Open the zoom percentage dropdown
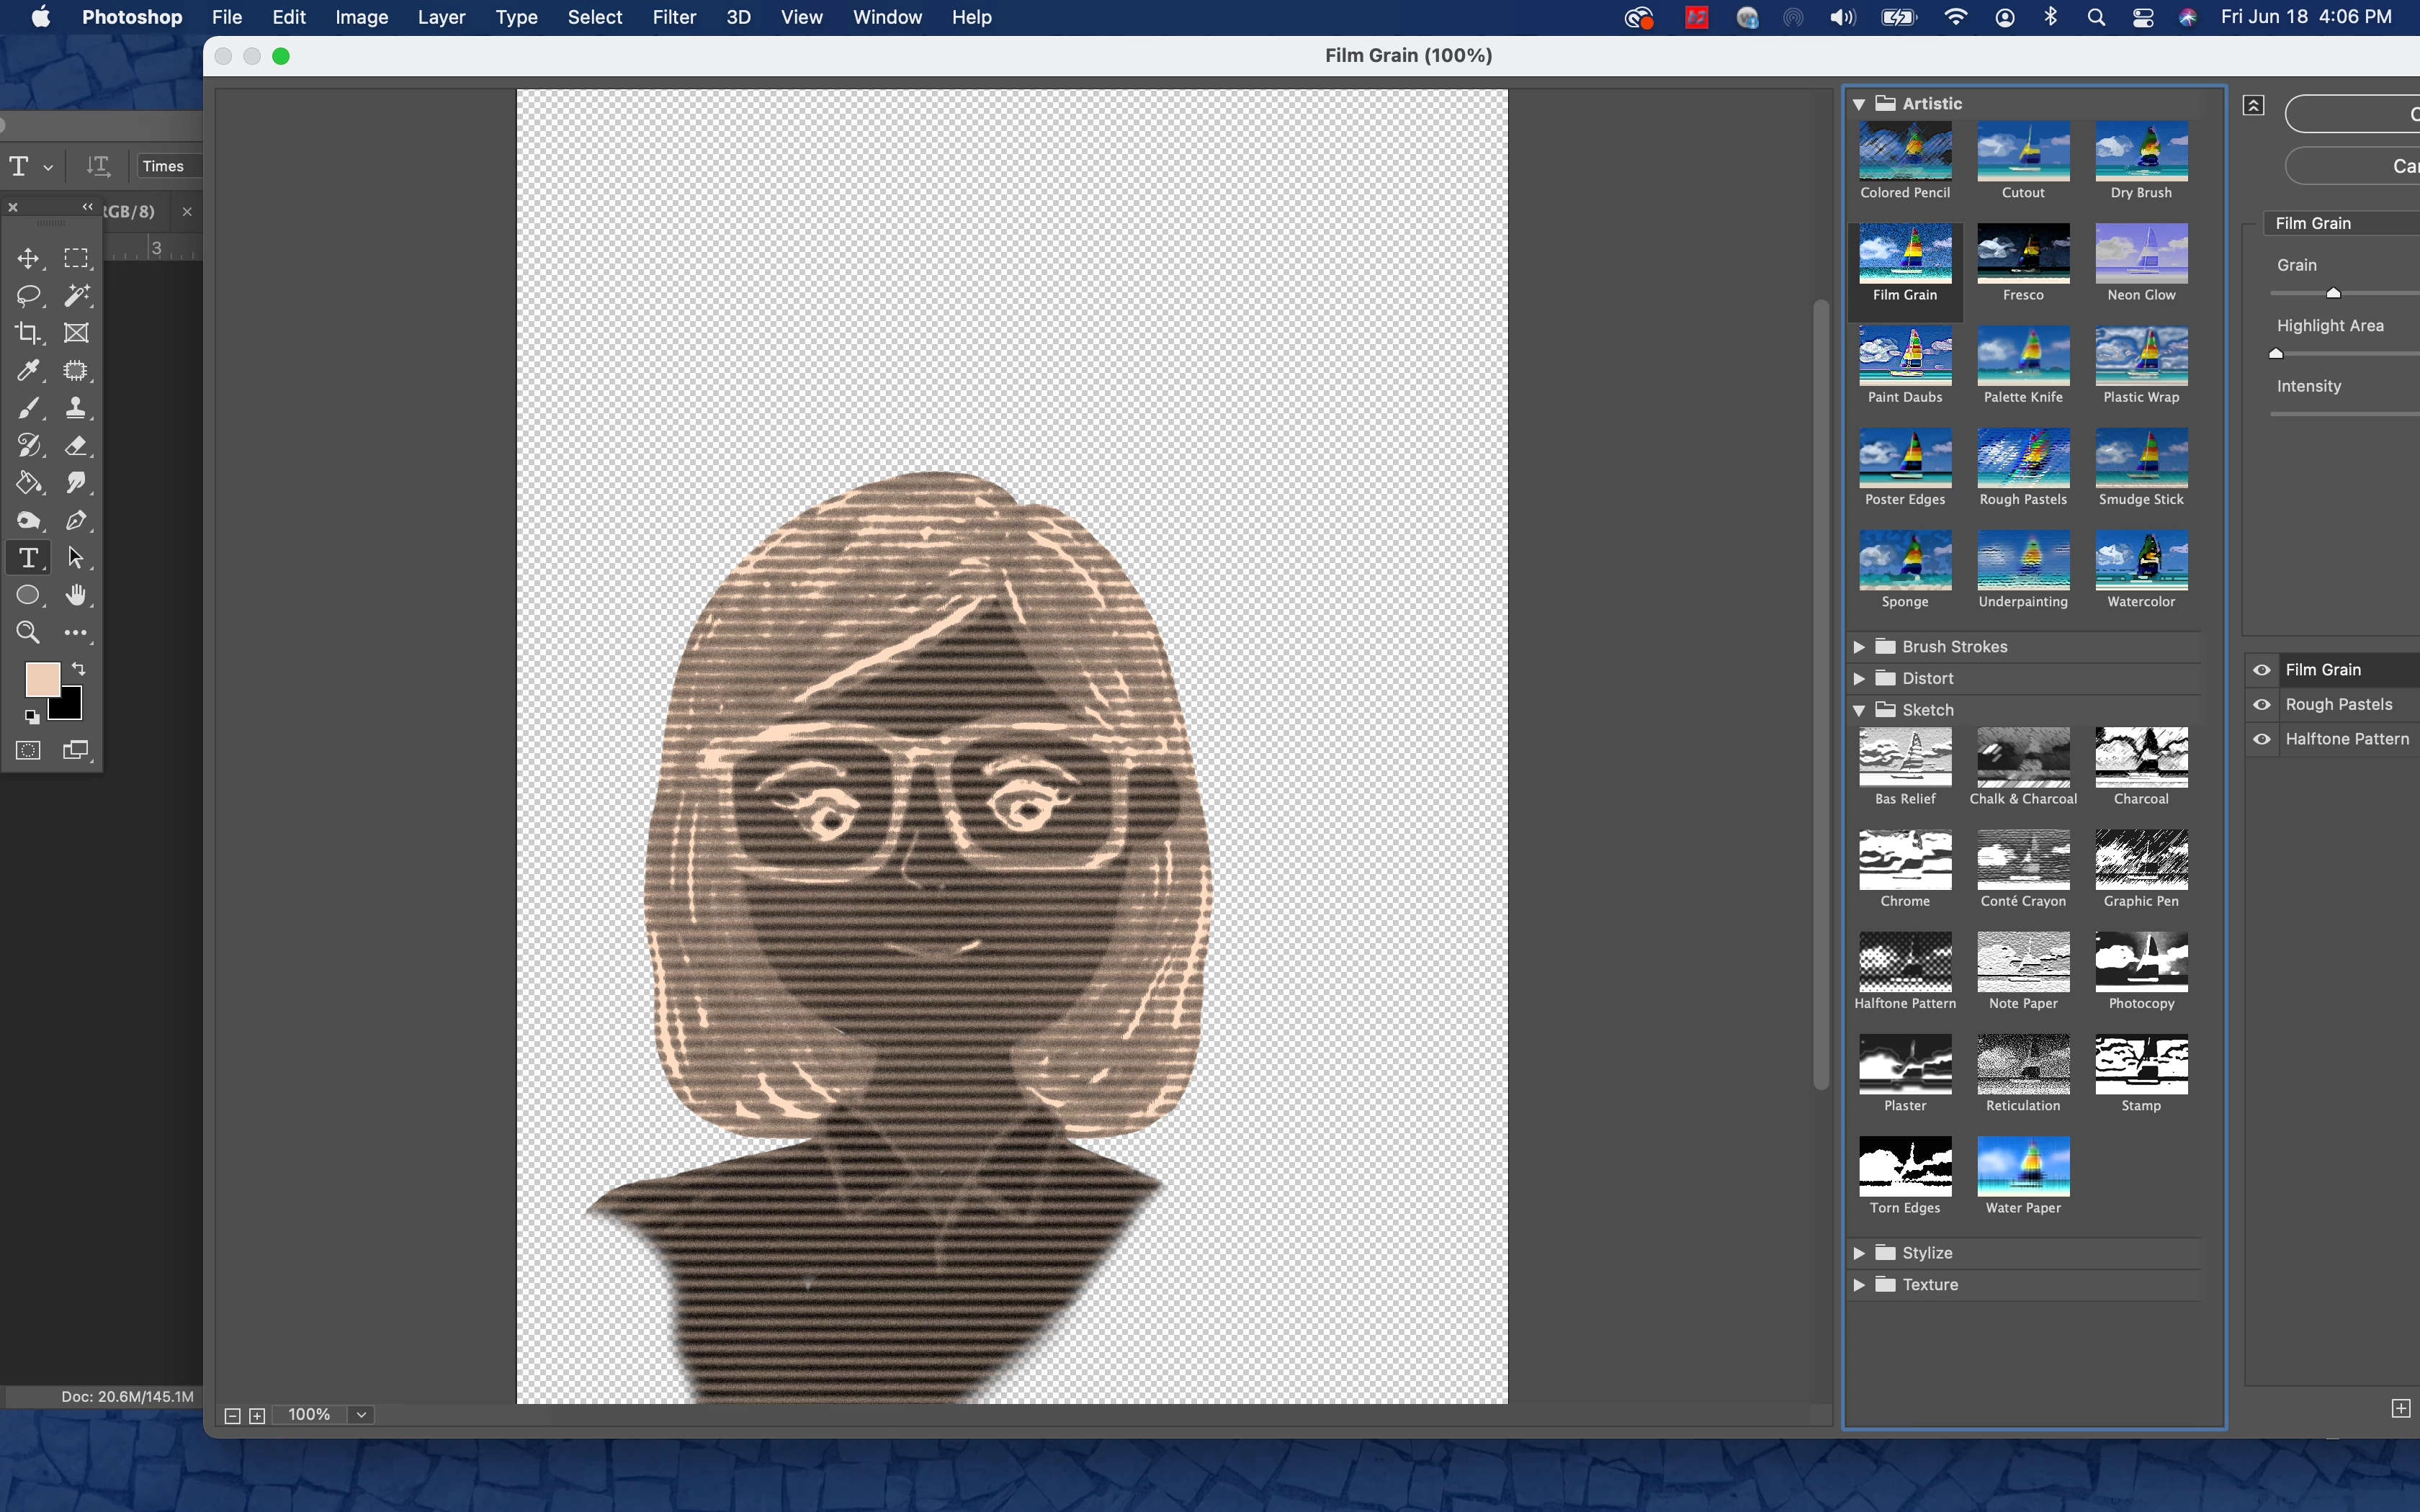 tap(362, 1415)
